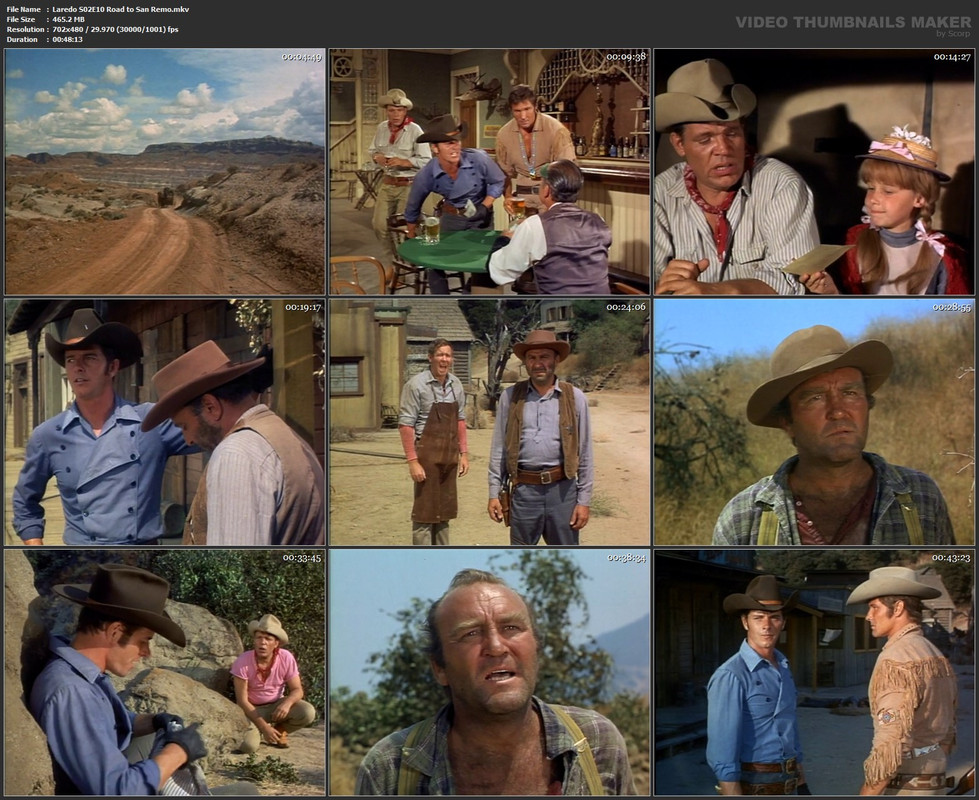Open the saloon scene thumbnail at 00:09:38

pos(490,172)
